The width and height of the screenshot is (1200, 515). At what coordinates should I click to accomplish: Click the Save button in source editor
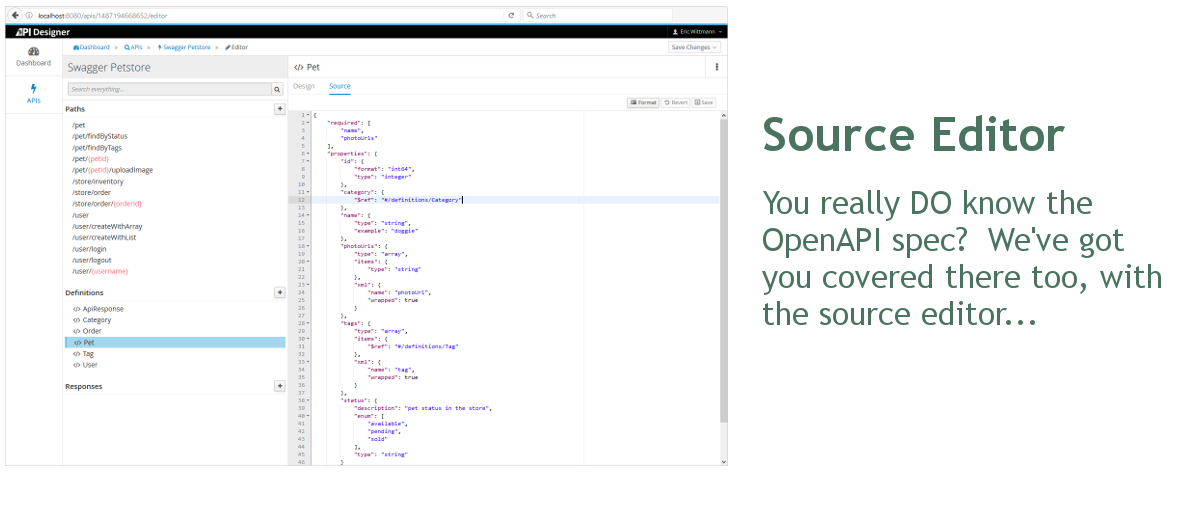click(704, 102)
